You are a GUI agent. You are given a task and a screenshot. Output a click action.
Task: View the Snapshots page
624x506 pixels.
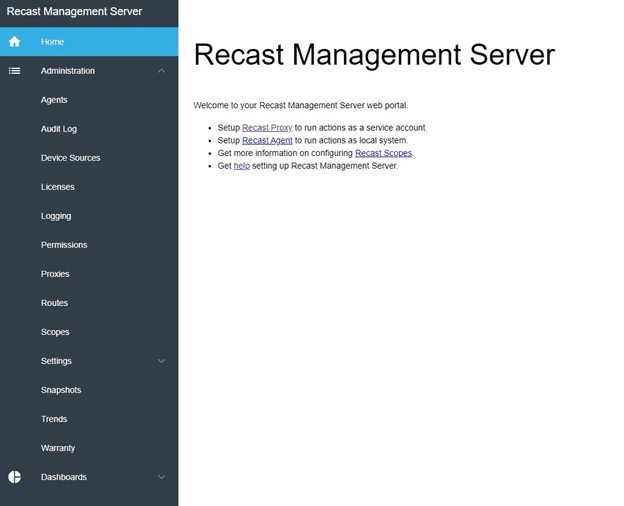pos(61,390)
